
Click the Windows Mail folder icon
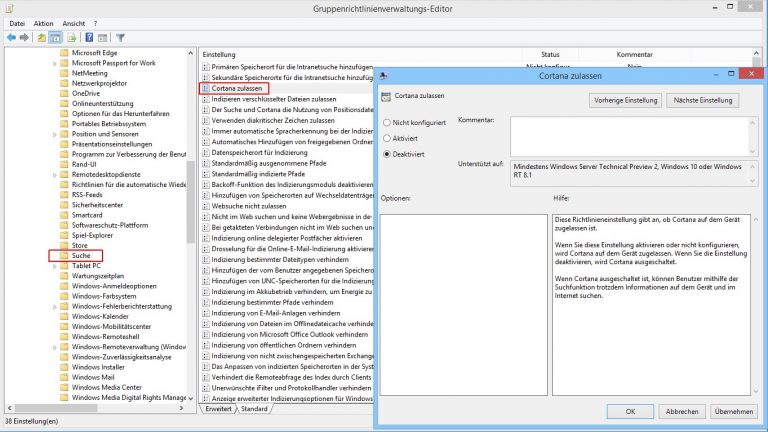64,377
